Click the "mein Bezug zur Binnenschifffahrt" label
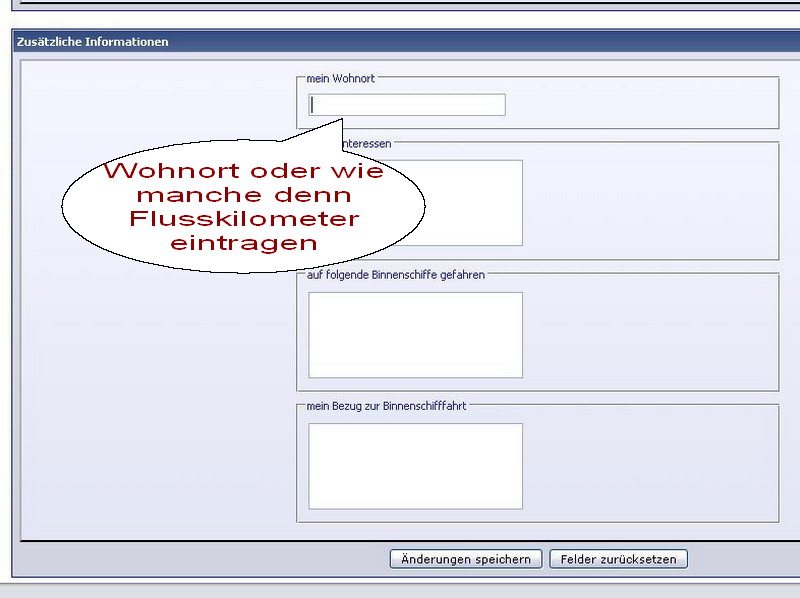The image size is (800, 598). [x=386, y=406]
